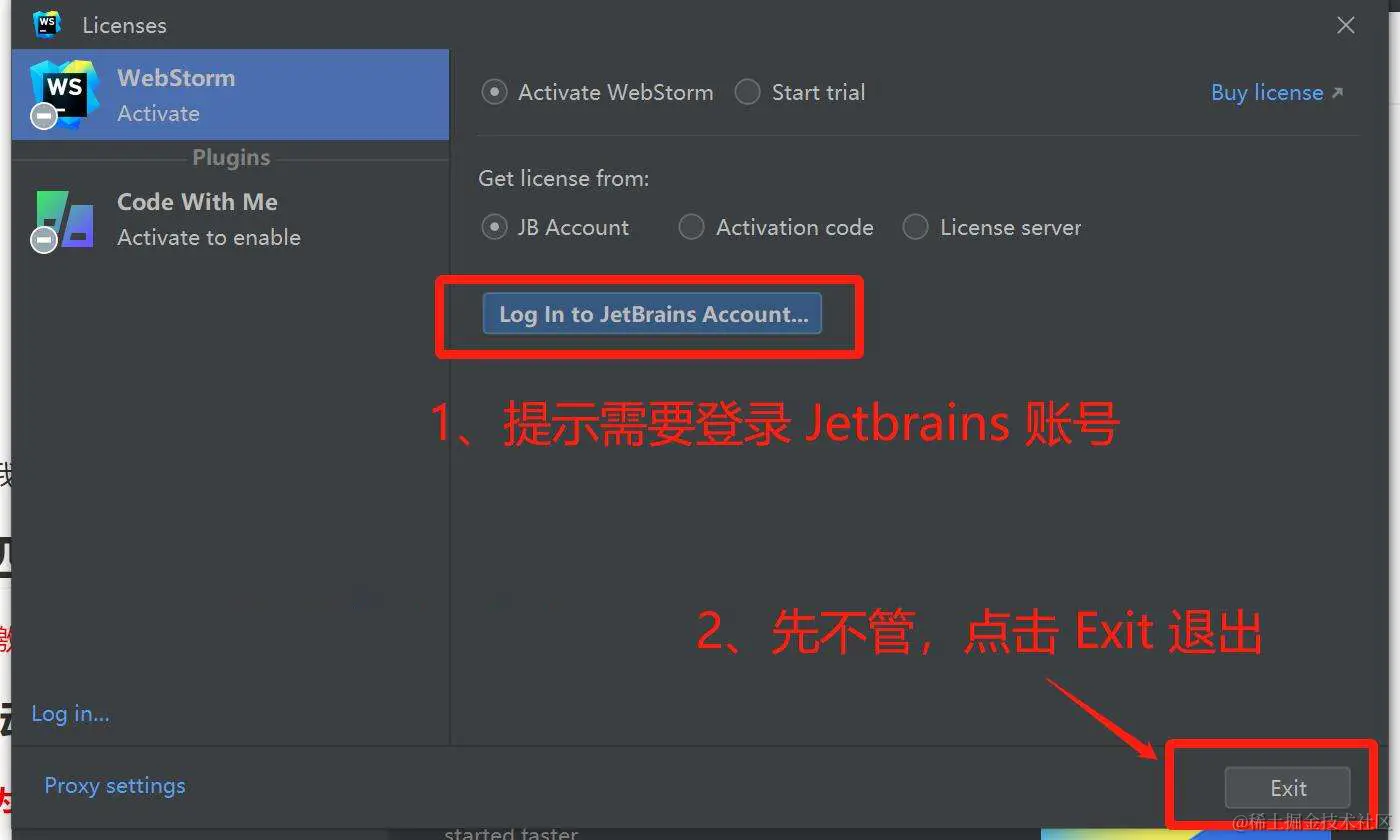Viewport: 1400px width, 840px height.
Task: Click the 'Log in...' link in sidebar
Action: click(71, 713)
